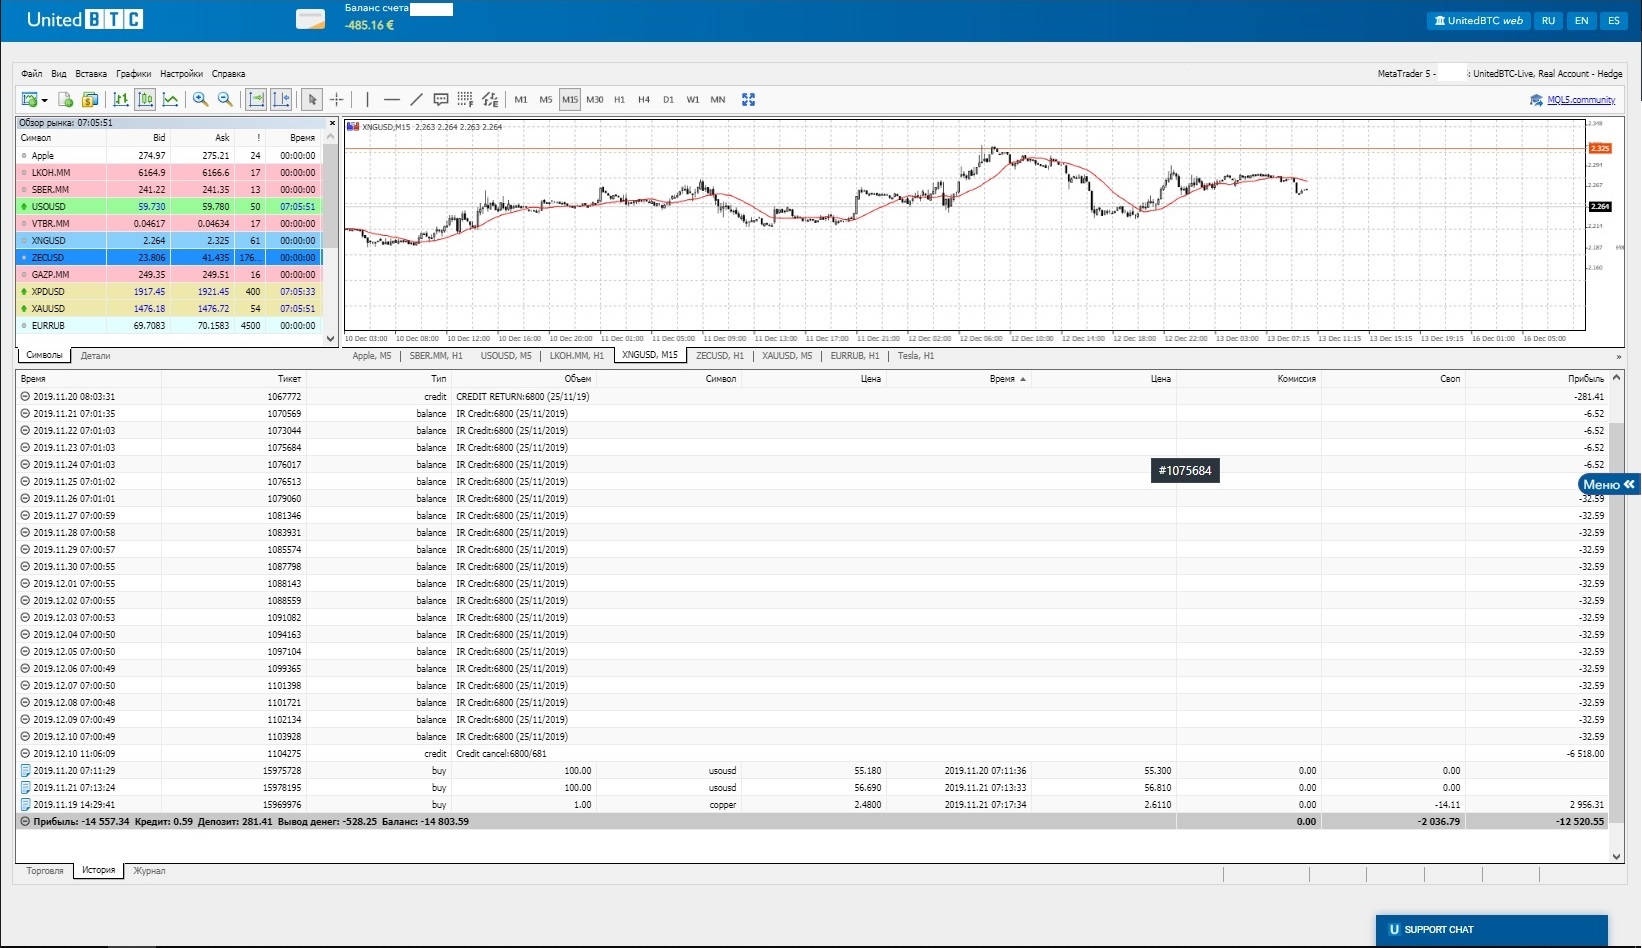1642x948 pixels.
Task: Select the text label tool
Action: [x=441, y=99]
